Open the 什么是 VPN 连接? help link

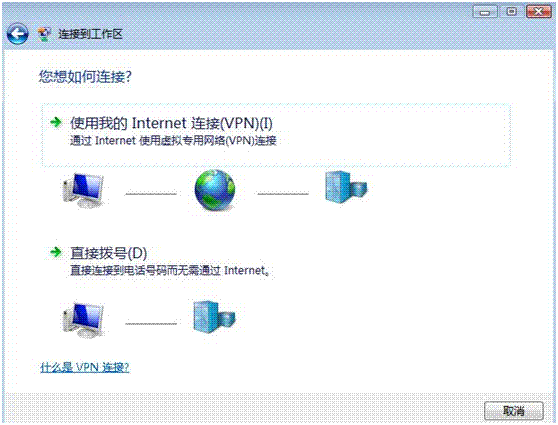click(x=85, y=367)
